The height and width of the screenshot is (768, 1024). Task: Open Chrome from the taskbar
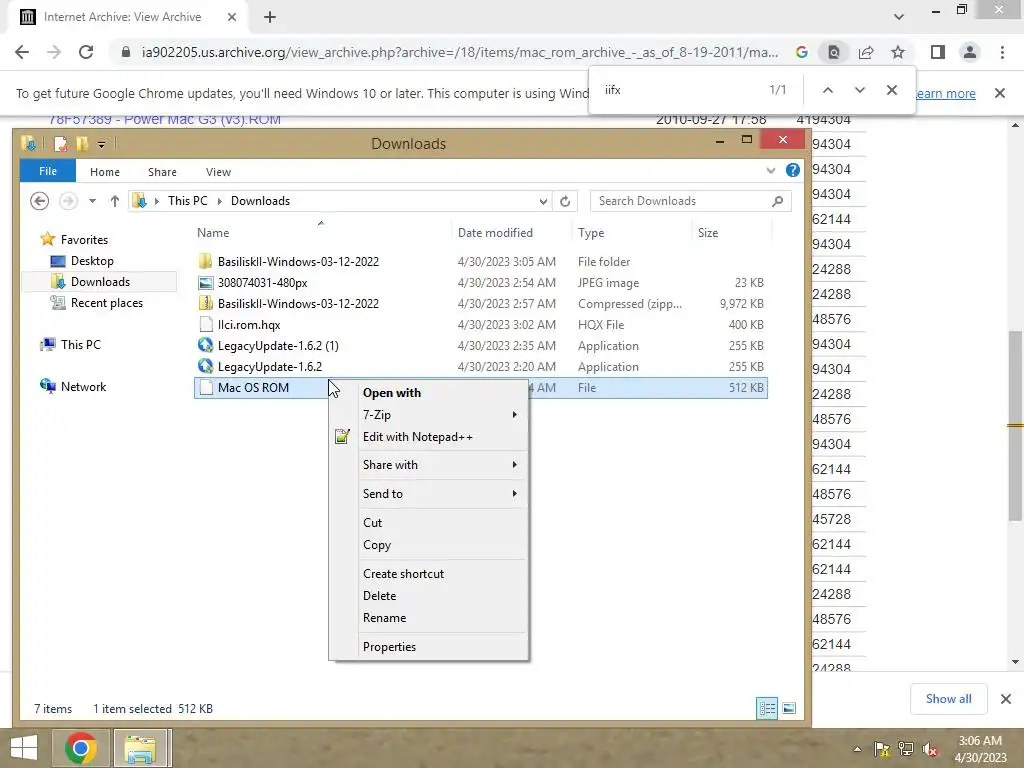(82, 748)
